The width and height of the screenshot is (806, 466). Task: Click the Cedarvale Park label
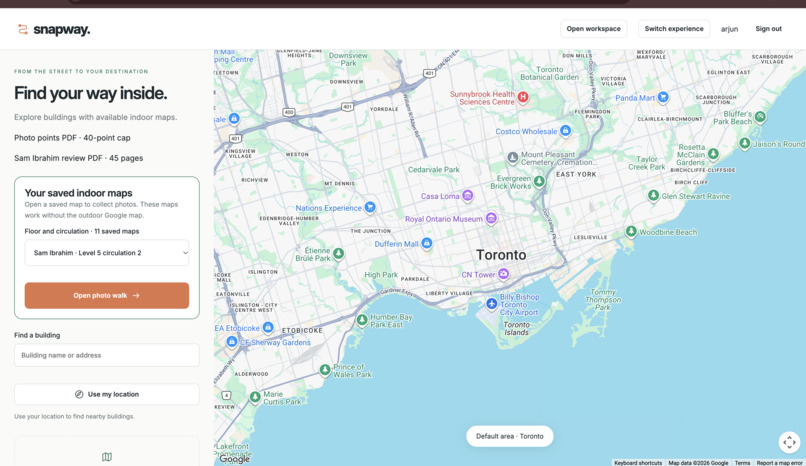(x=434, y=170)
